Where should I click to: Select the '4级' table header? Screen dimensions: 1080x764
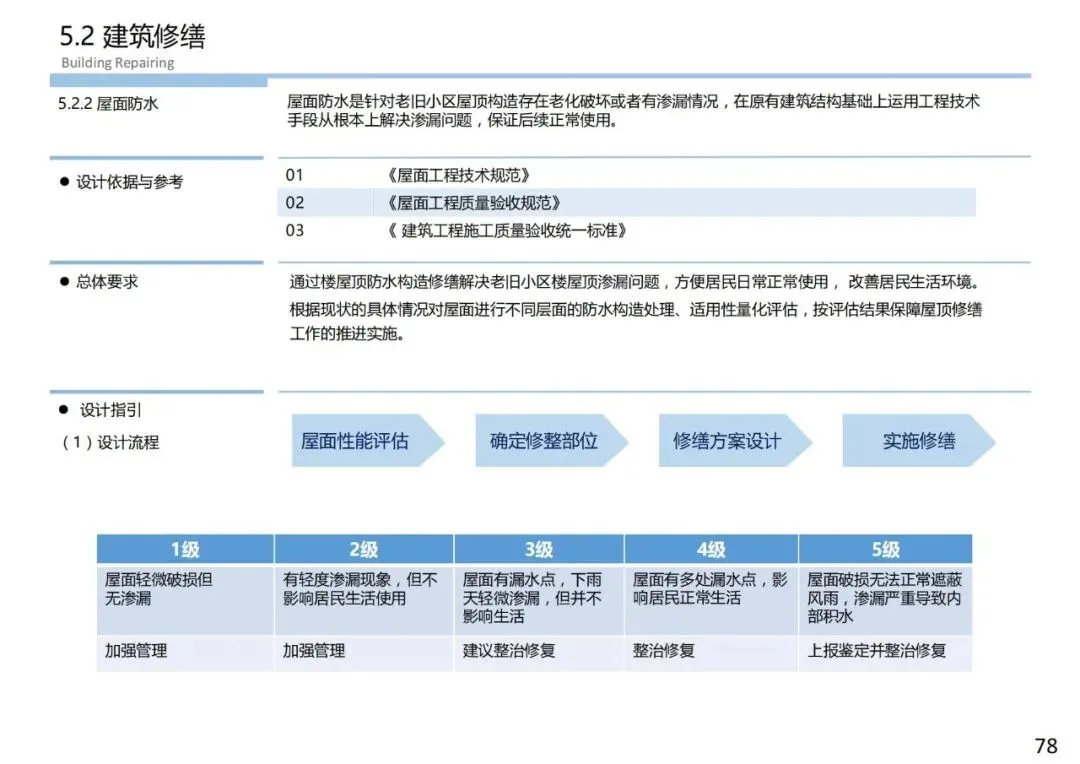tap(712, 549)
